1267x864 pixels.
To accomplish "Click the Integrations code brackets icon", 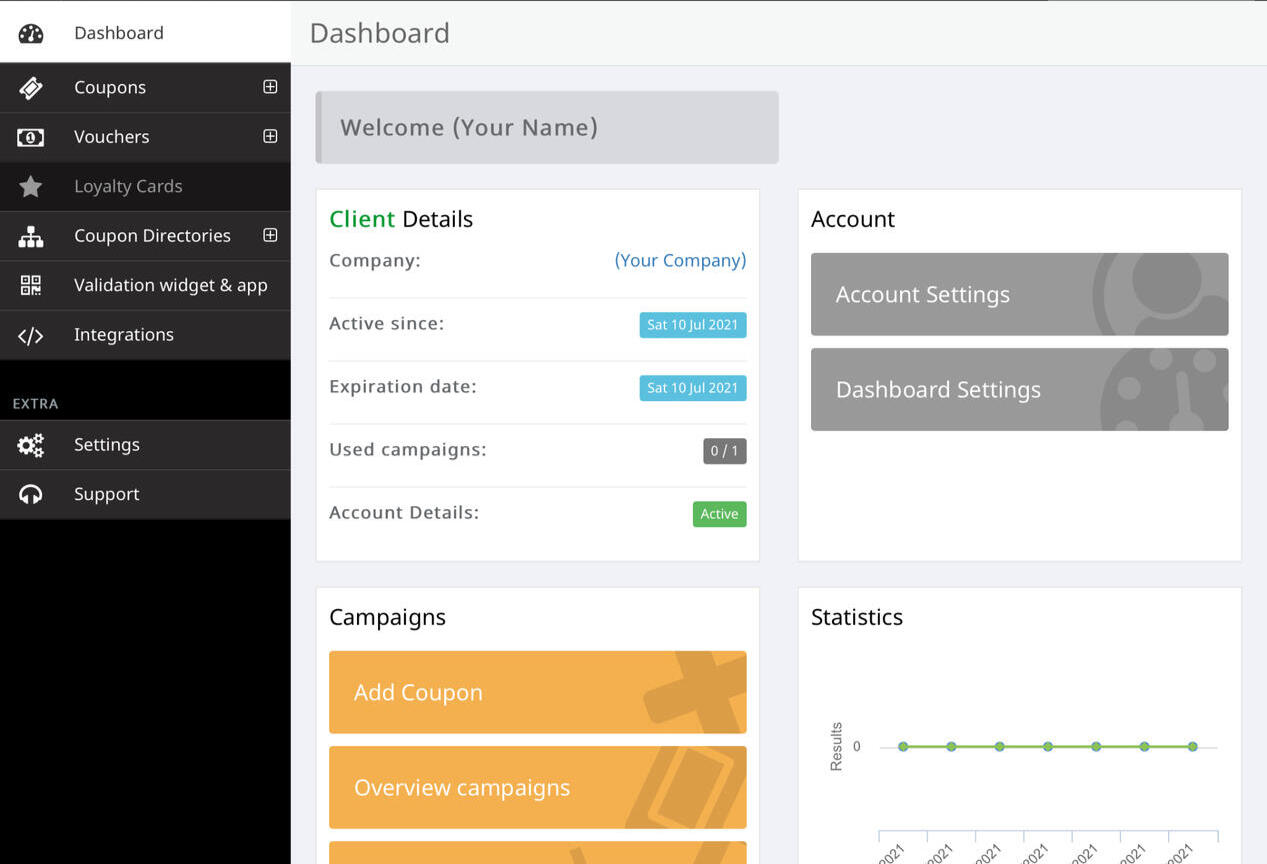I will coord(31,336).
